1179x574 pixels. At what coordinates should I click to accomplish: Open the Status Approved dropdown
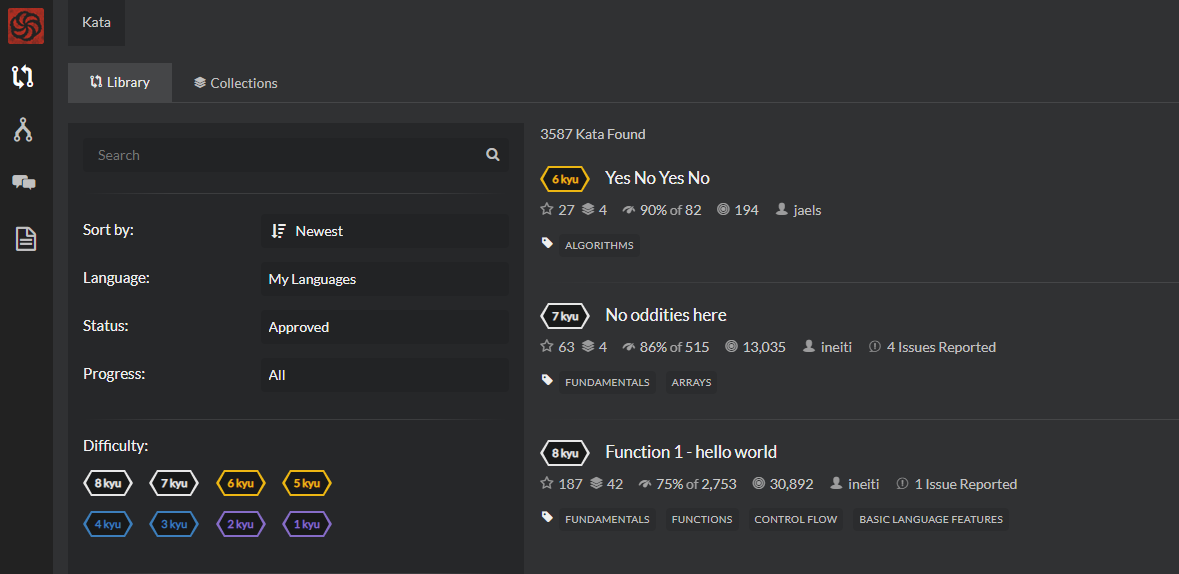[x=384, y=327]
